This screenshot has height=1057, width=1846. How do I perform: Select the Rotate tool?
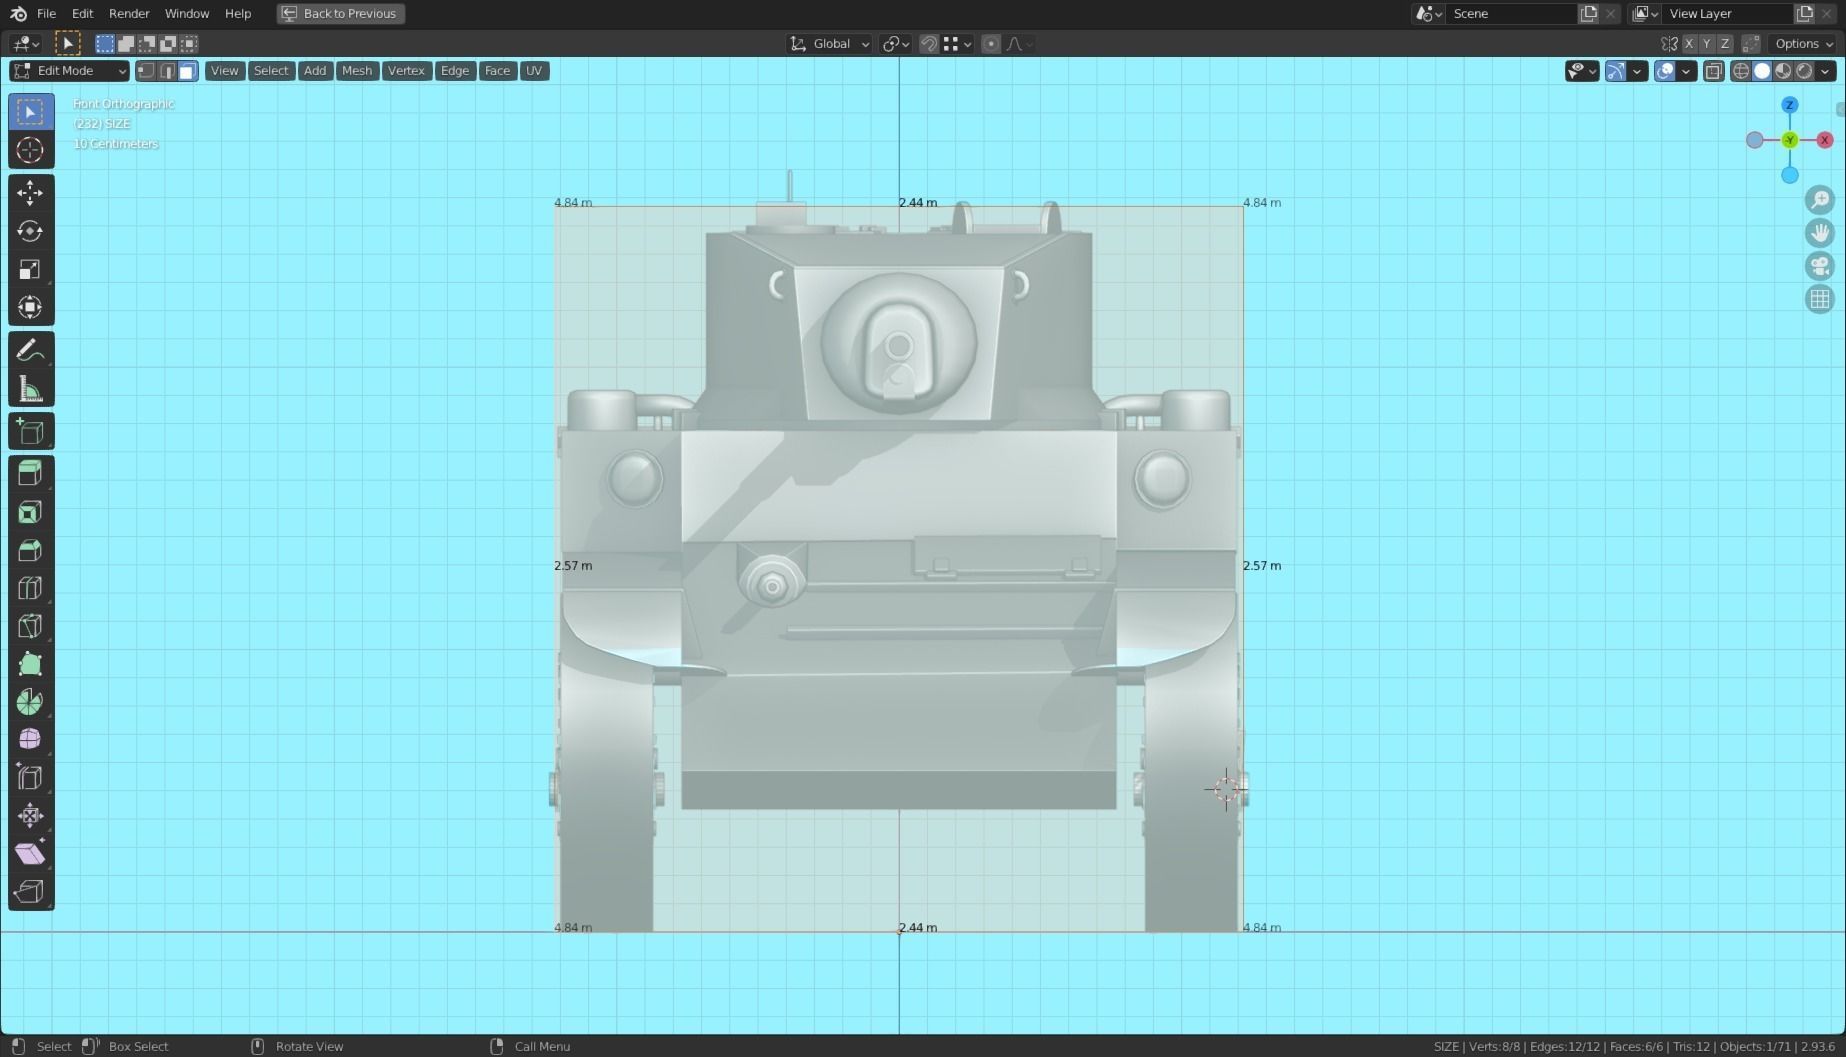pyautogui.click(x=30, y=231)
